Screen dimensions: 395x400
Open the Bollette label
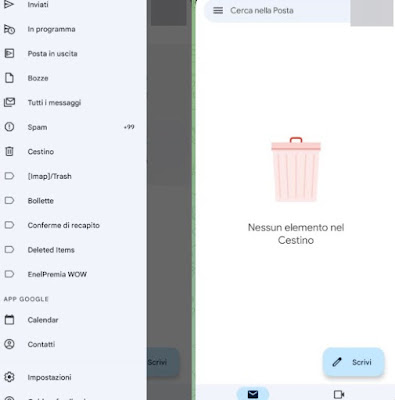click(73, 201)
